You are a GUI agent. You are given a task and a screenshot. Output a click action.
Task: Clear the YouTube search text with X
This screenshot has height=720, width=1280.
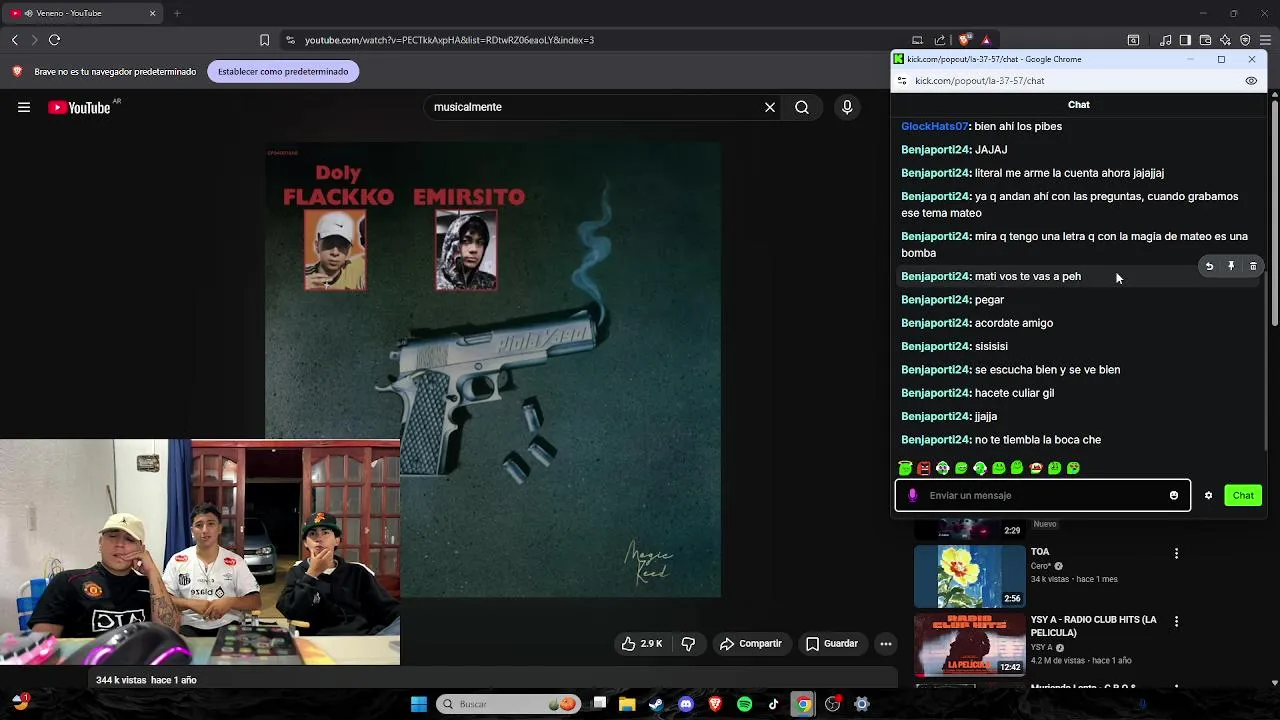click(x=770, y=107)
